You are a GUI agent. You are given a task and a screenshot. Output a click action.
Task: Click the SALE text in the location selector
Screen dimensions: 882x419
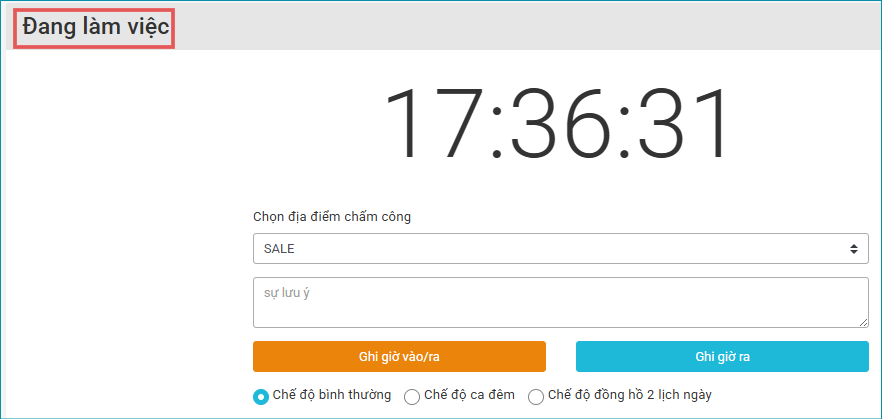(x=279, y=249)
